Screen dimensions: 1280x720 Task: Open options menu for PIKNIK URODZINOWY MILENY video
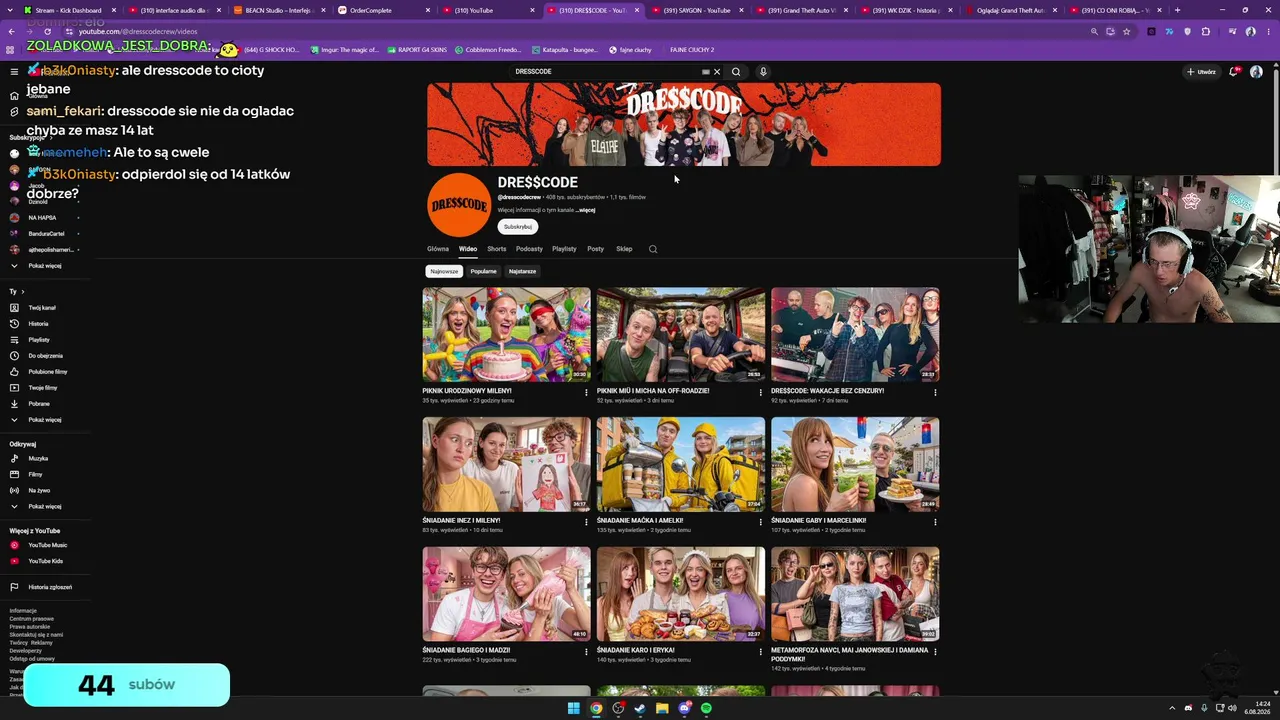pyautogui.click(x=586, y=393)
